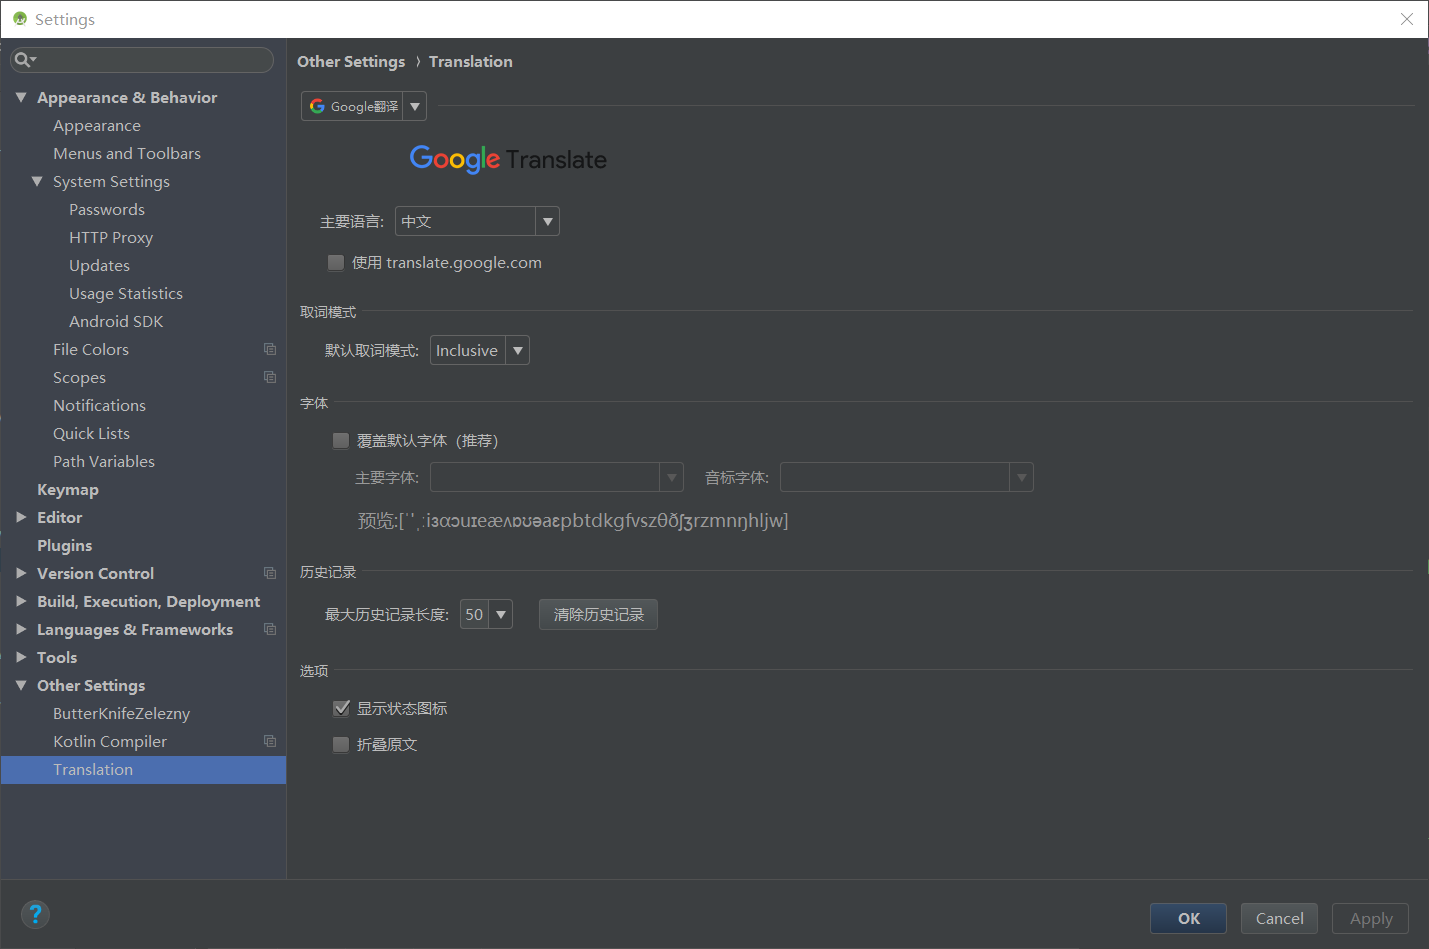The width and height of the screenshot is (1429, 949).
Task: Open the 默认取词模式 dropdown
Action: 517,350
